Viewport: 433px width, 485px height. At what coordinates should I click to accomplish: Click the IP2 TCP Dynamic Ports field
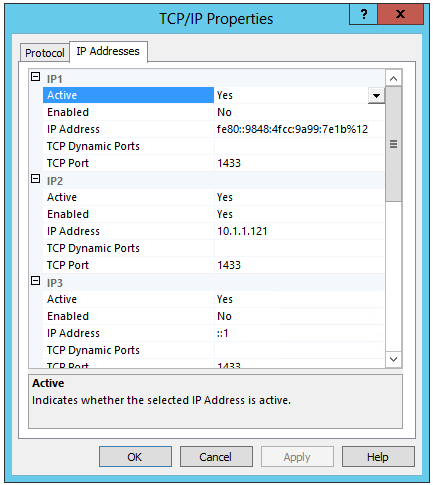(299, 248)
